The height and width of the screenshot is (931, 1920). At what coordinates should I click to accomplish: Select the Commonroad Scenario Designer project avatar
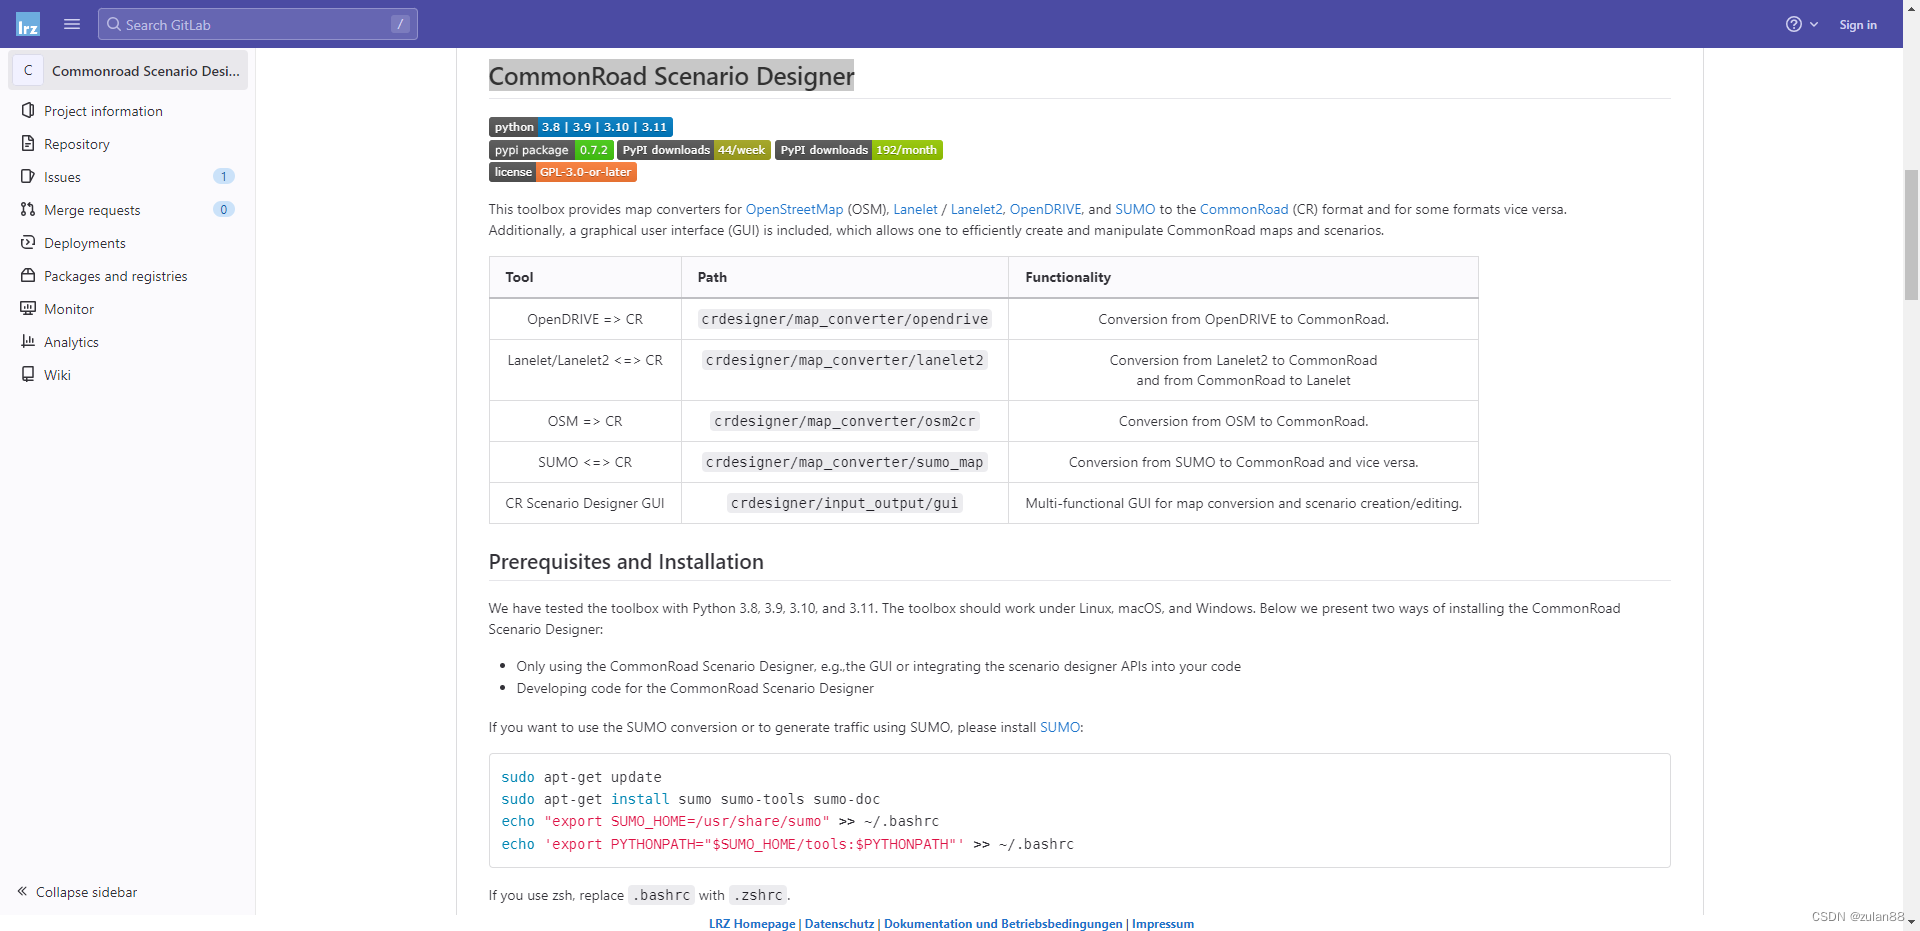click(28, 70)
